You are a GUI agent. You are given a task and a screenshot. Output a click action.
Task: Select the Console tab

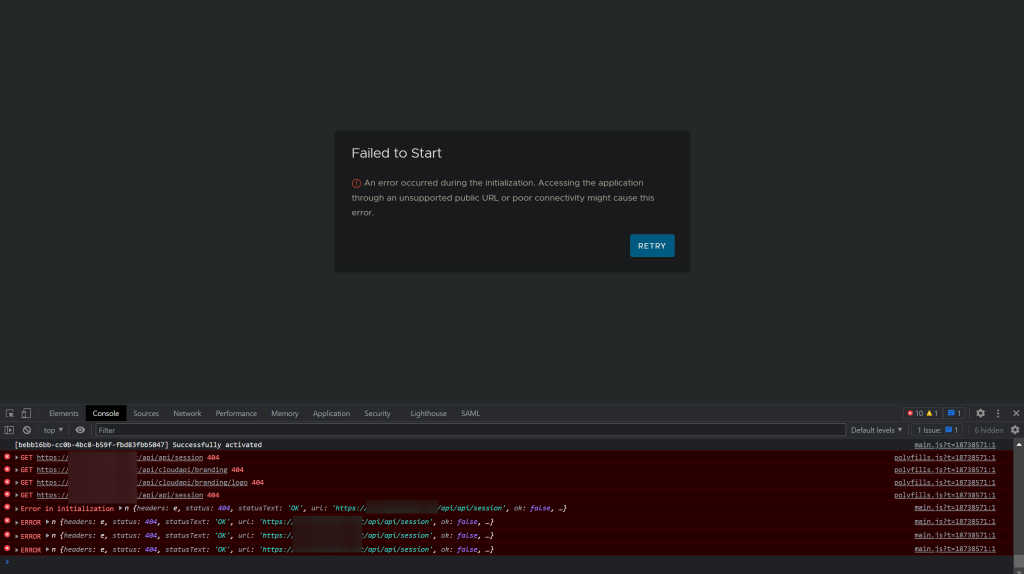(x=106, y=413)
